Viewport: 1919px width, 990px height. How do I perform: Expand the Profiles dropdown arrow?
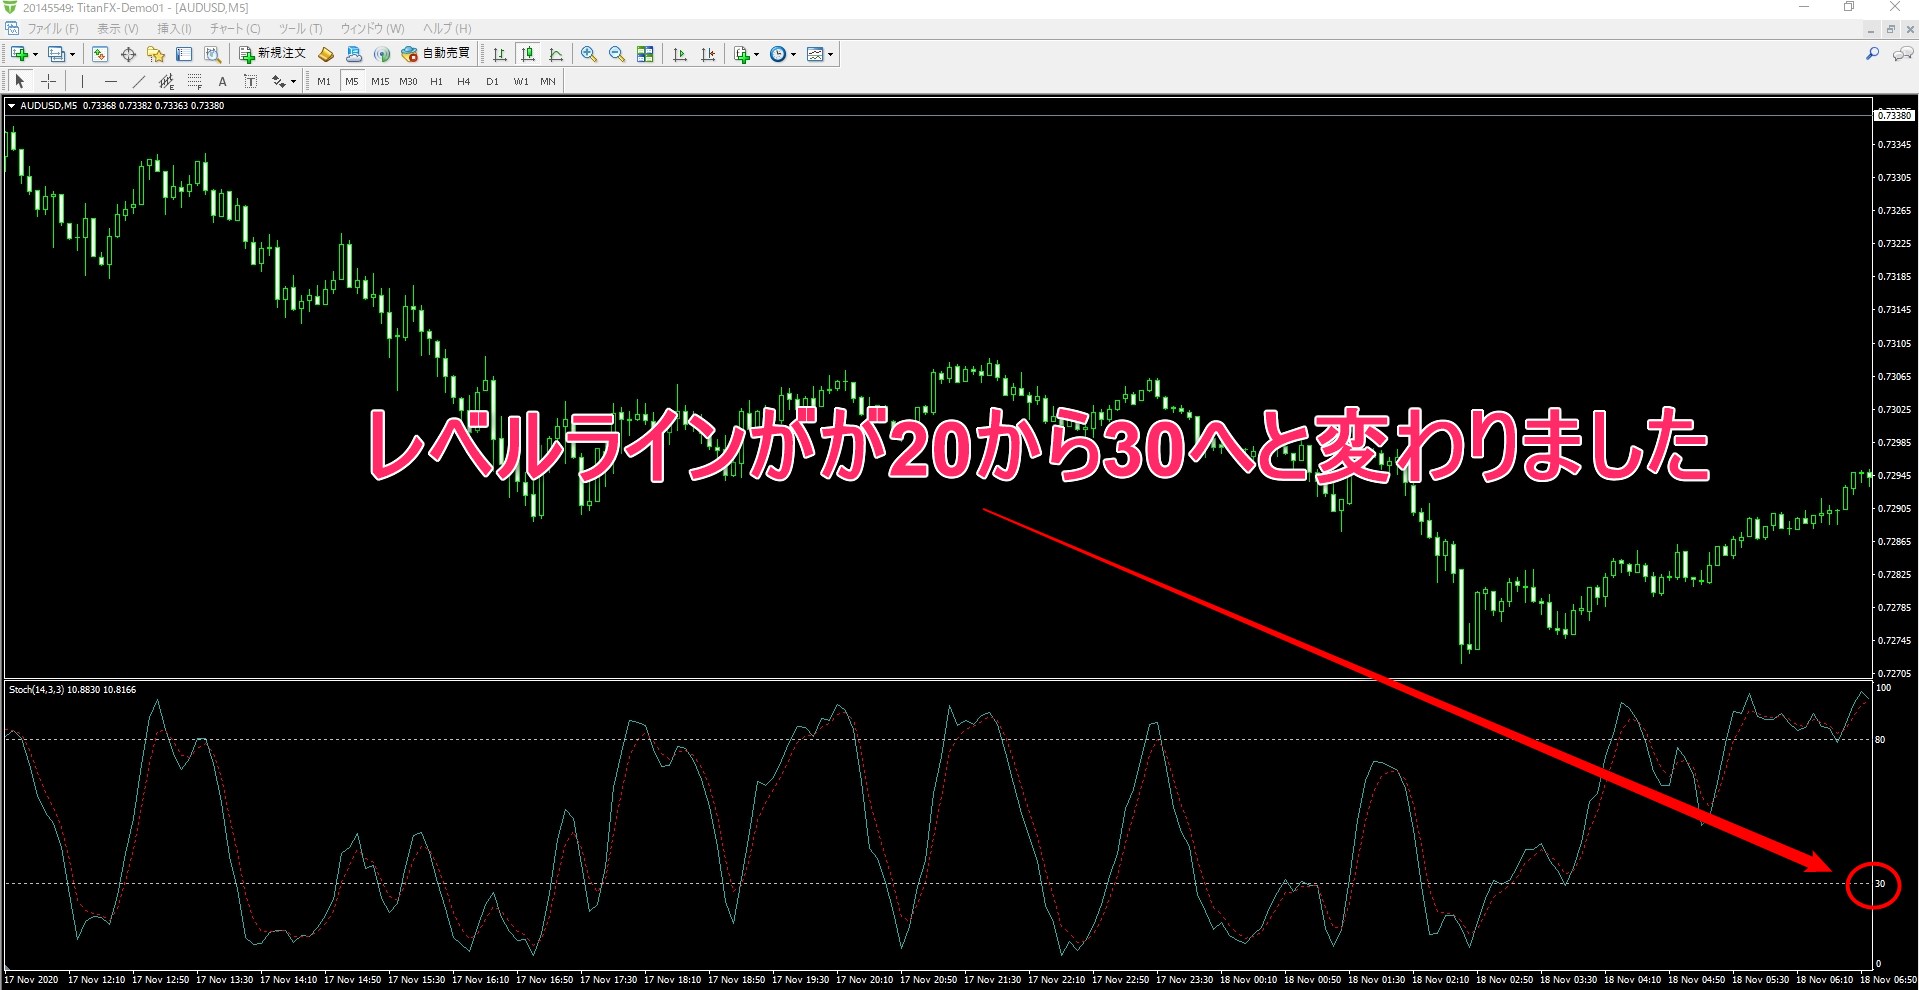pyautogui.click(x=72, y=55)
